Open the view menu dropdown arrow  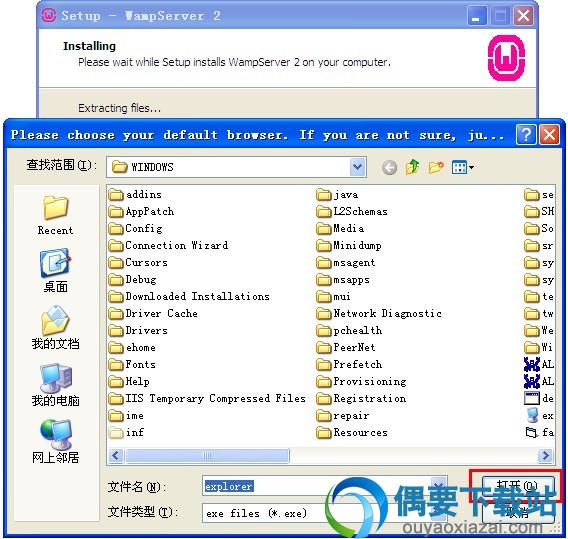click(x=471, y=167)
